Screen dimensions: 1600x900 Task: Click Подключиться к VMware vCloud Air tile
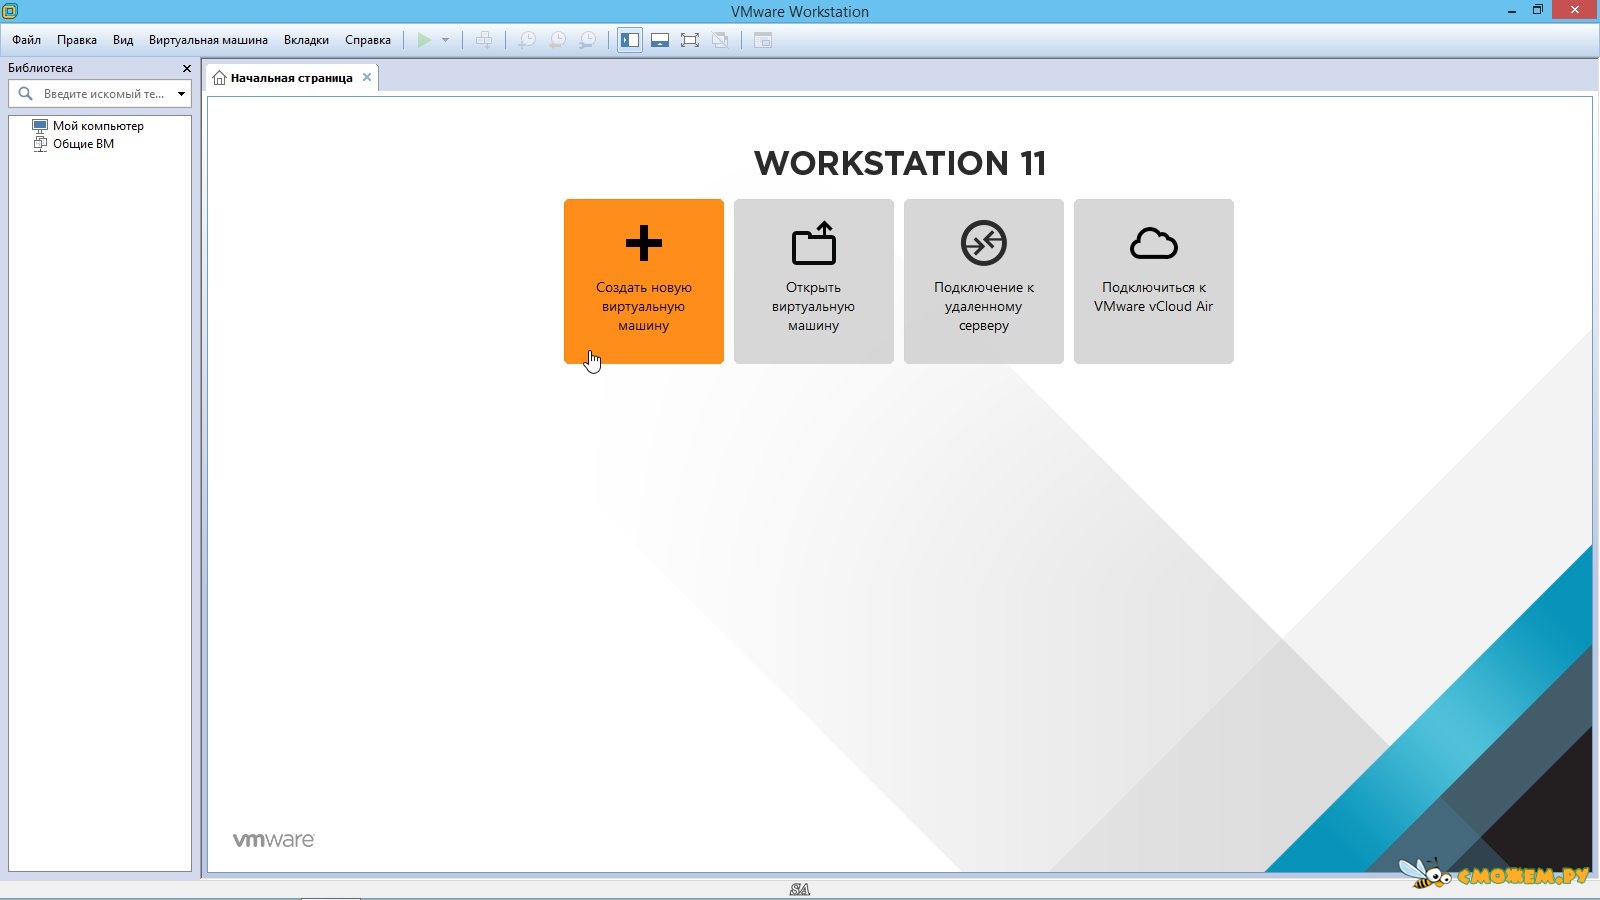click(x=1154, y=281)
